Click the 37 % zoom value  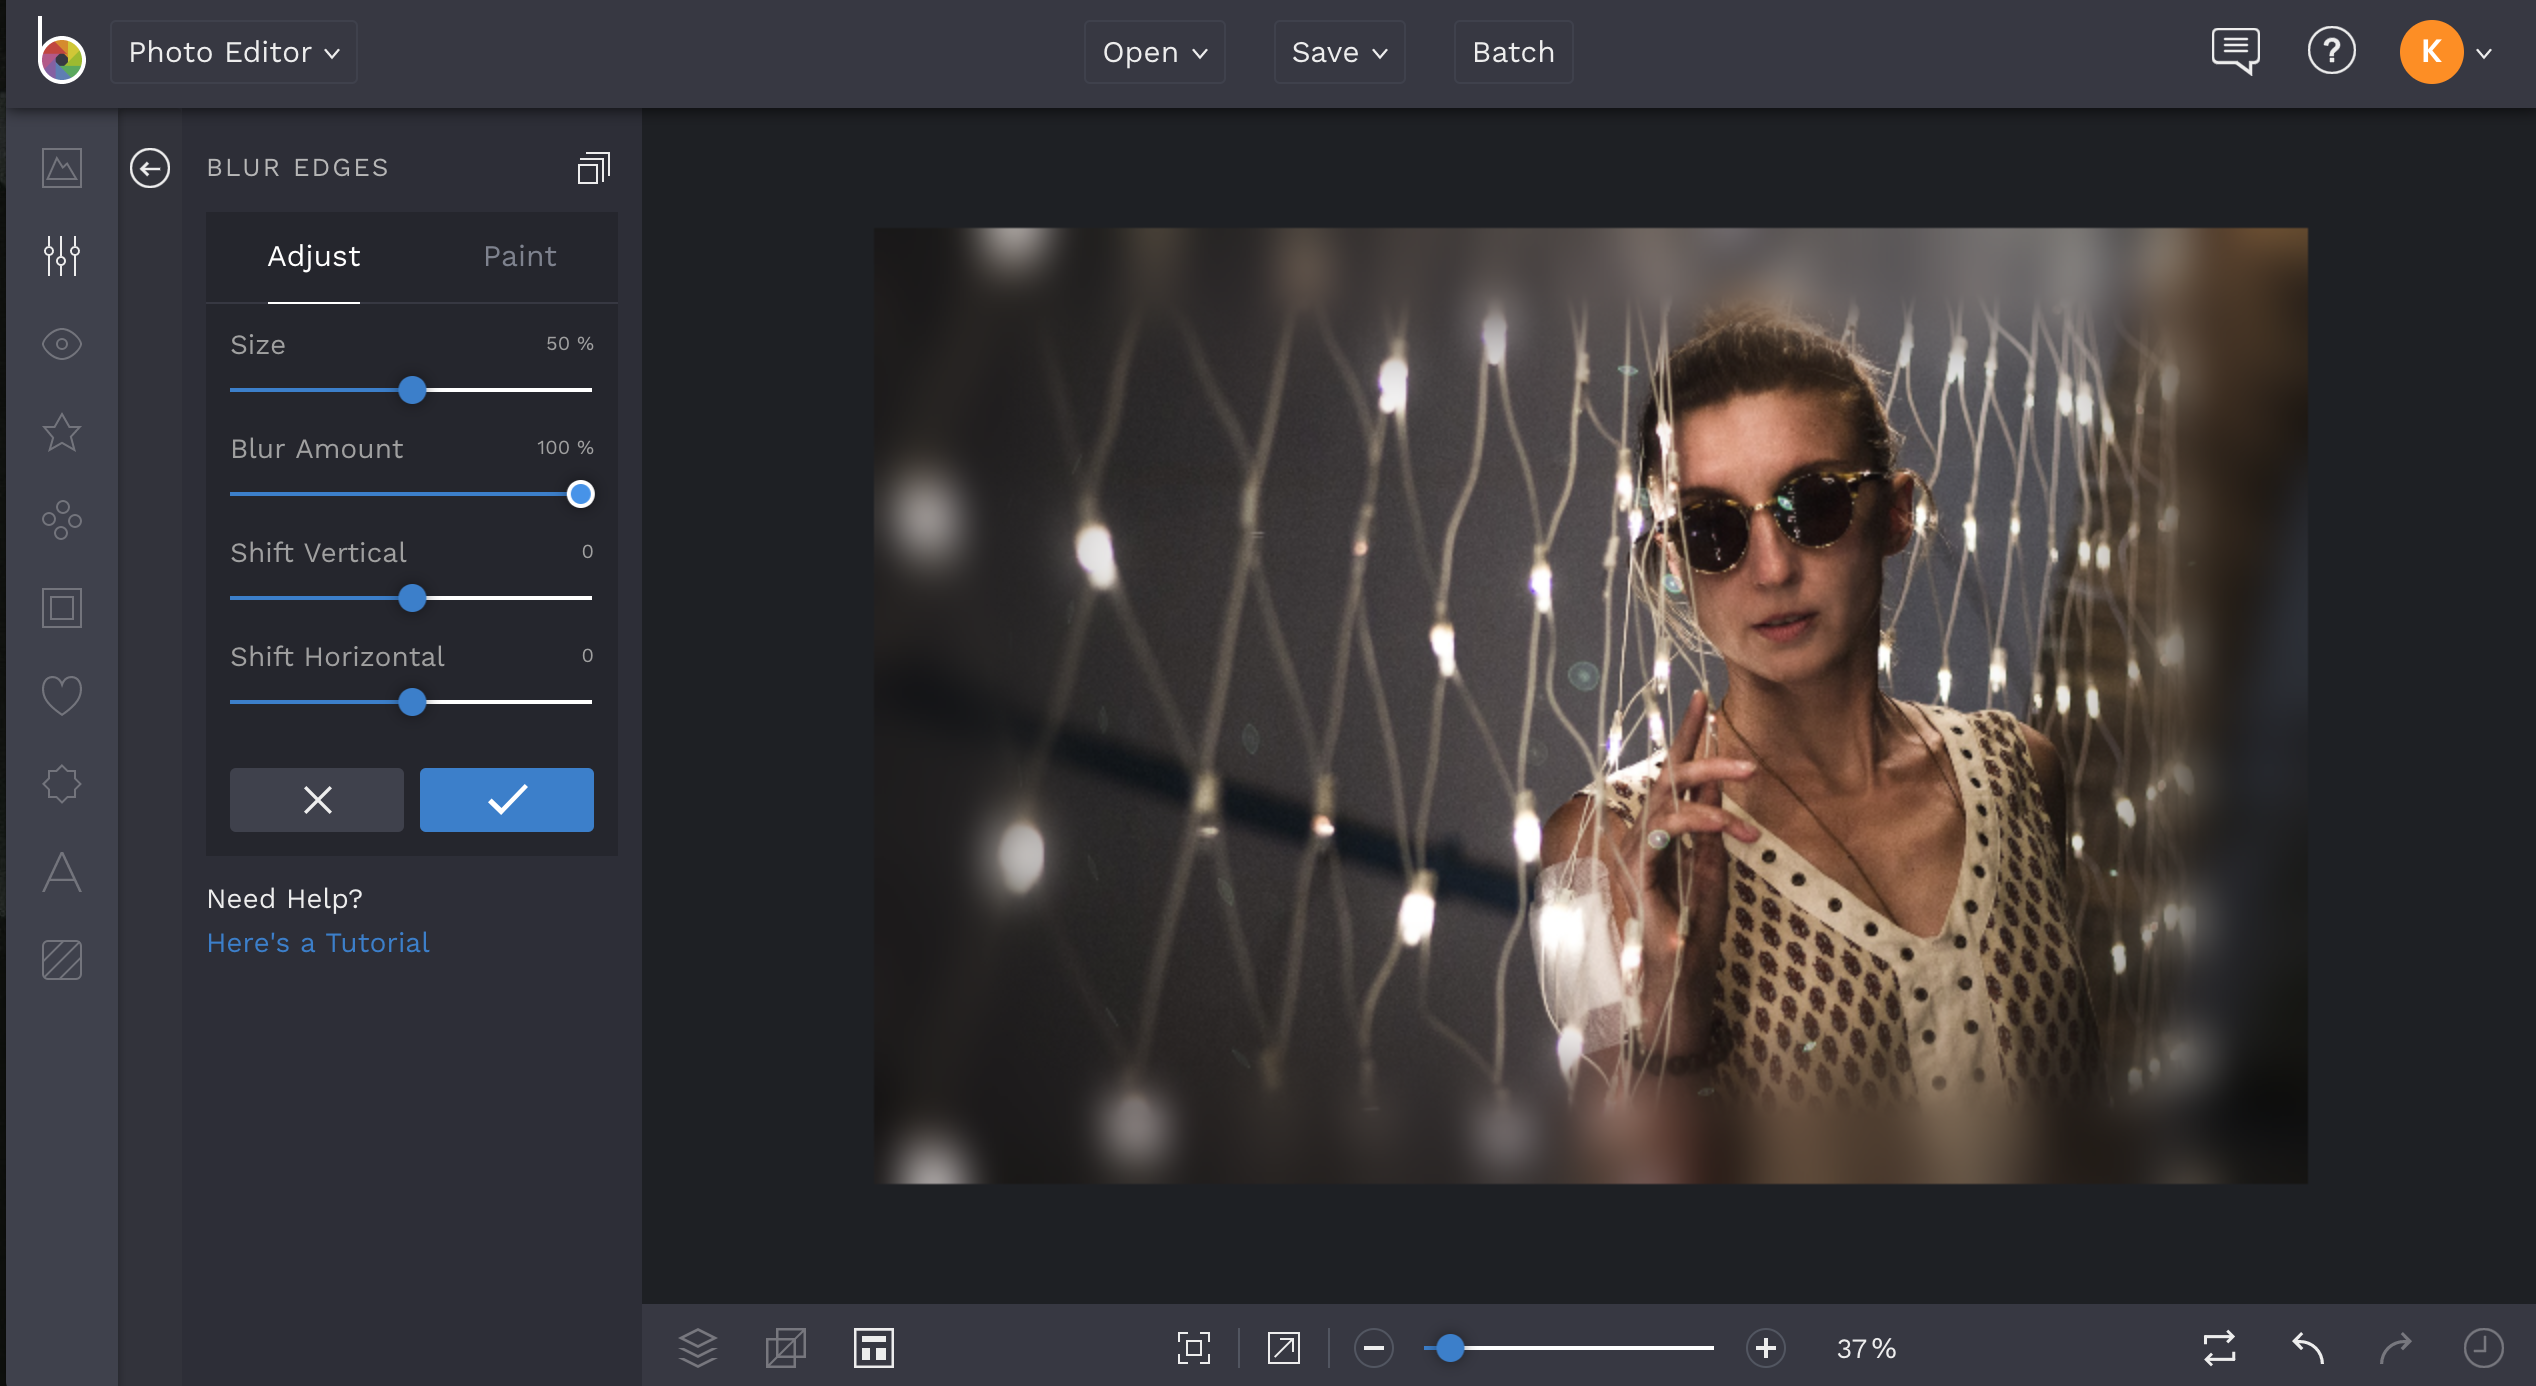1866,1349
